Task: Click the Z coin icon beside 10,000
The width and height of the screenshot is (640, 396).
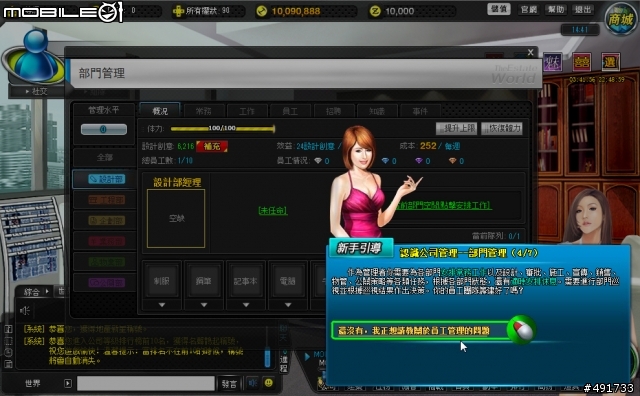Action: (x=375, y=11)
